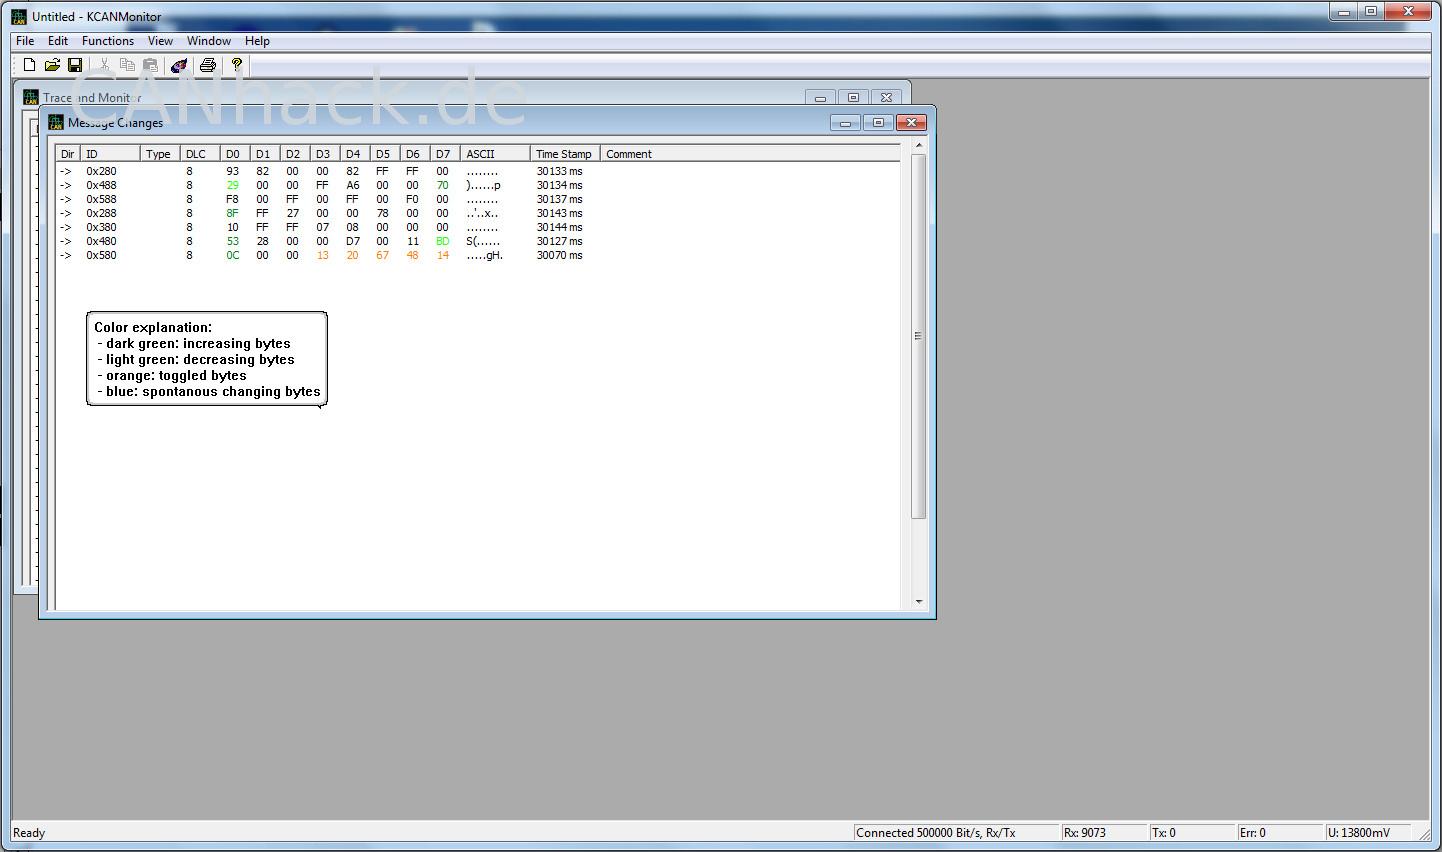
Task: Click the Cut scissors icon
Action: point(104,65)
